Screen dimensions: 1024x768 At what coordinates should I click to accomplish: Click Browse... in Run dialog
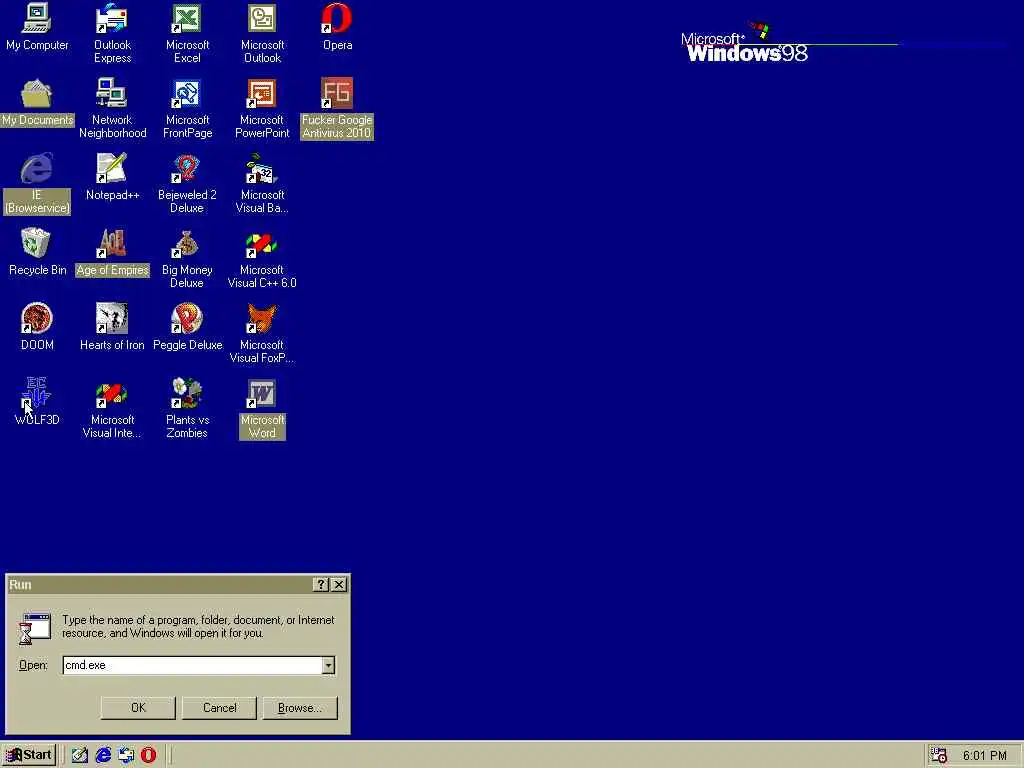click(300, 708)
